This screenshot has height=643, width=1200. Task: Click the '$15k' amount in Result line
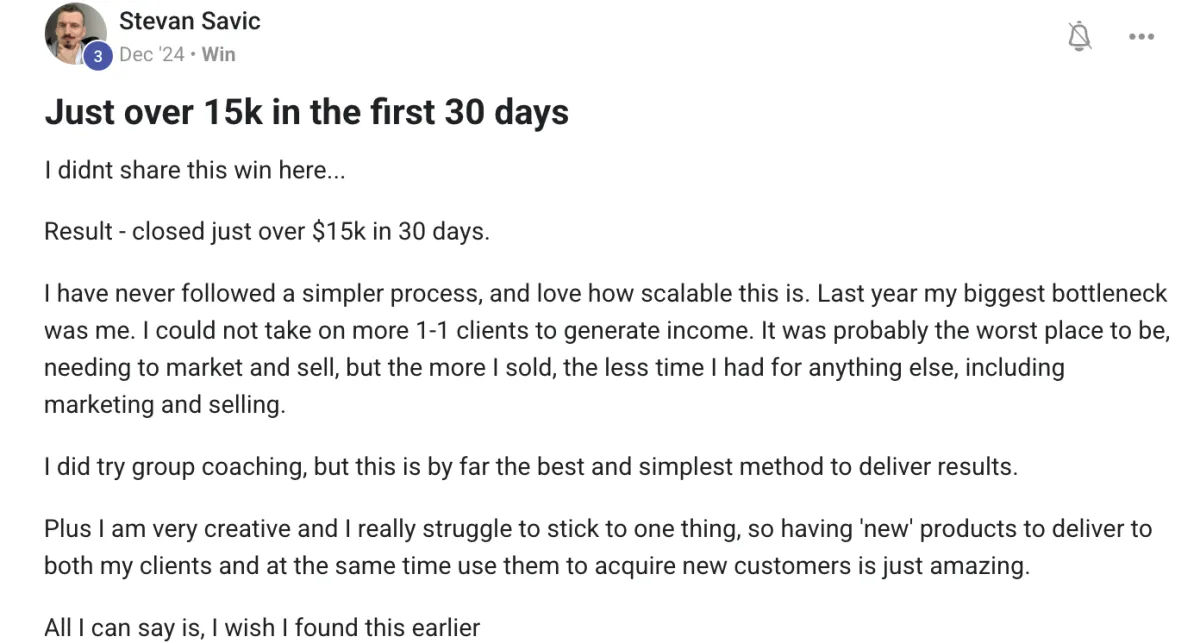coord(340,232)
